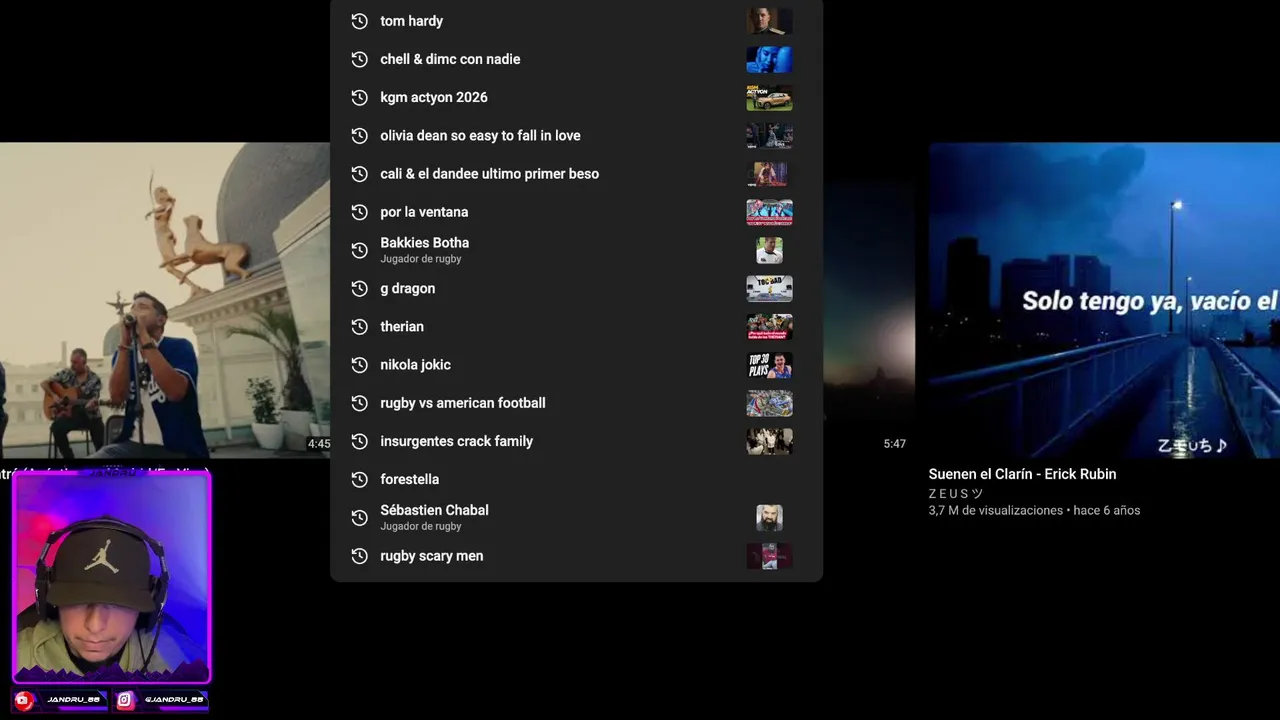Open the Z E U S channel link
The width and height of the screenshot is (1280, 720).
coord(955,494)
